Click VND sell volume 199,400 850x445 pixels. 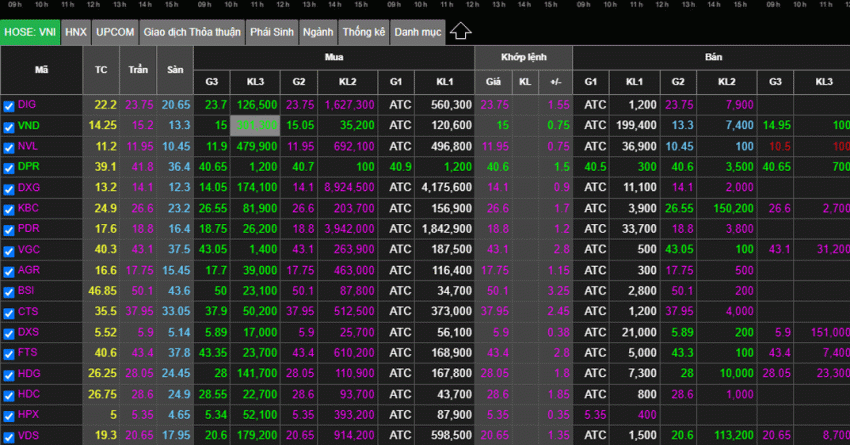636,126
